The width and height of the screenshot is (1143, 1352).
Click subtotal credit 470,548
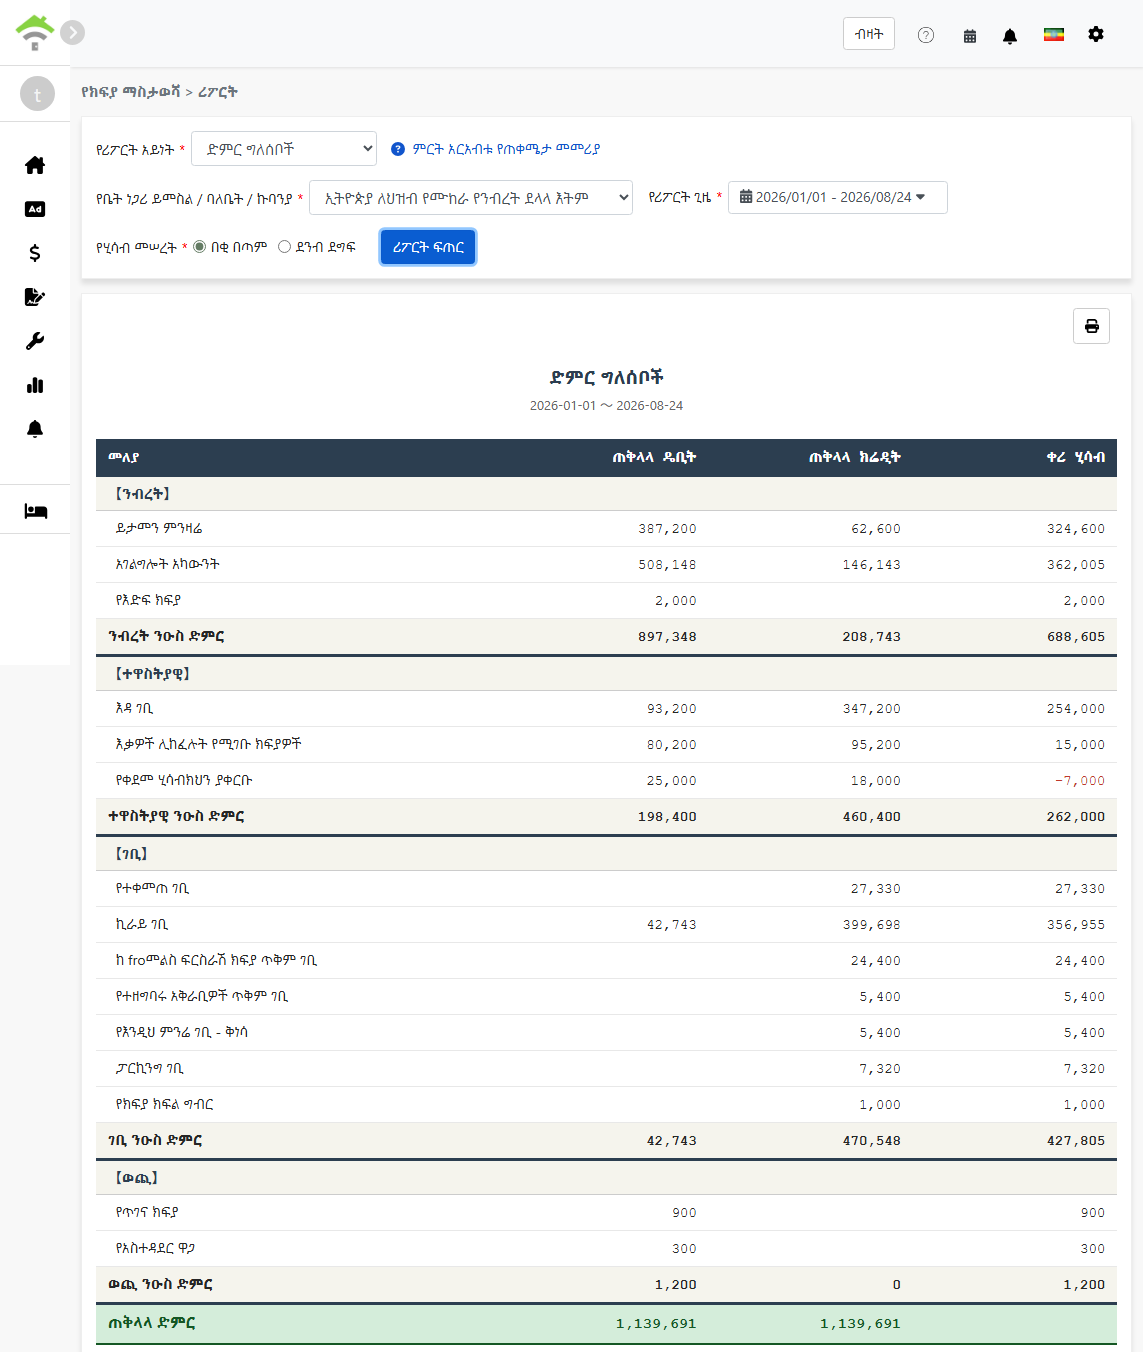click(x=871, y=1141)
